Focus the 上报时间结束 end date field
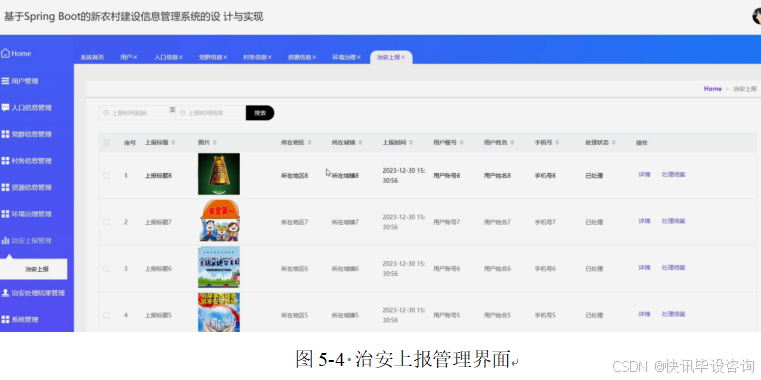The width and height of the screenshot is (761, 380). click(x=211, y=113)
